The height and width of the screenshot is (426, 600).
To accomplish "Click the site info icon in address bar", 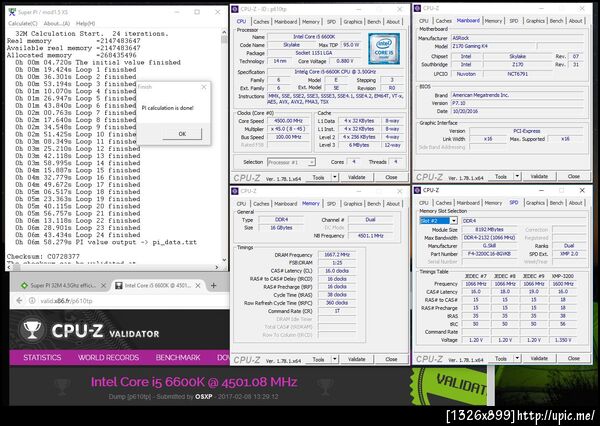I will click(x=33, y=301).
